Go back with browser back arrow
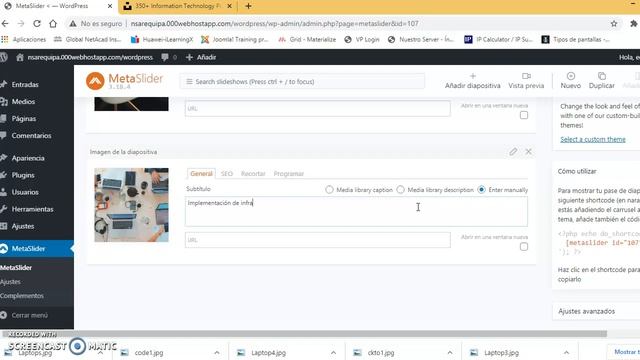Image resolution: width=640 pixels, height=360 pixels. click(5, 24)
